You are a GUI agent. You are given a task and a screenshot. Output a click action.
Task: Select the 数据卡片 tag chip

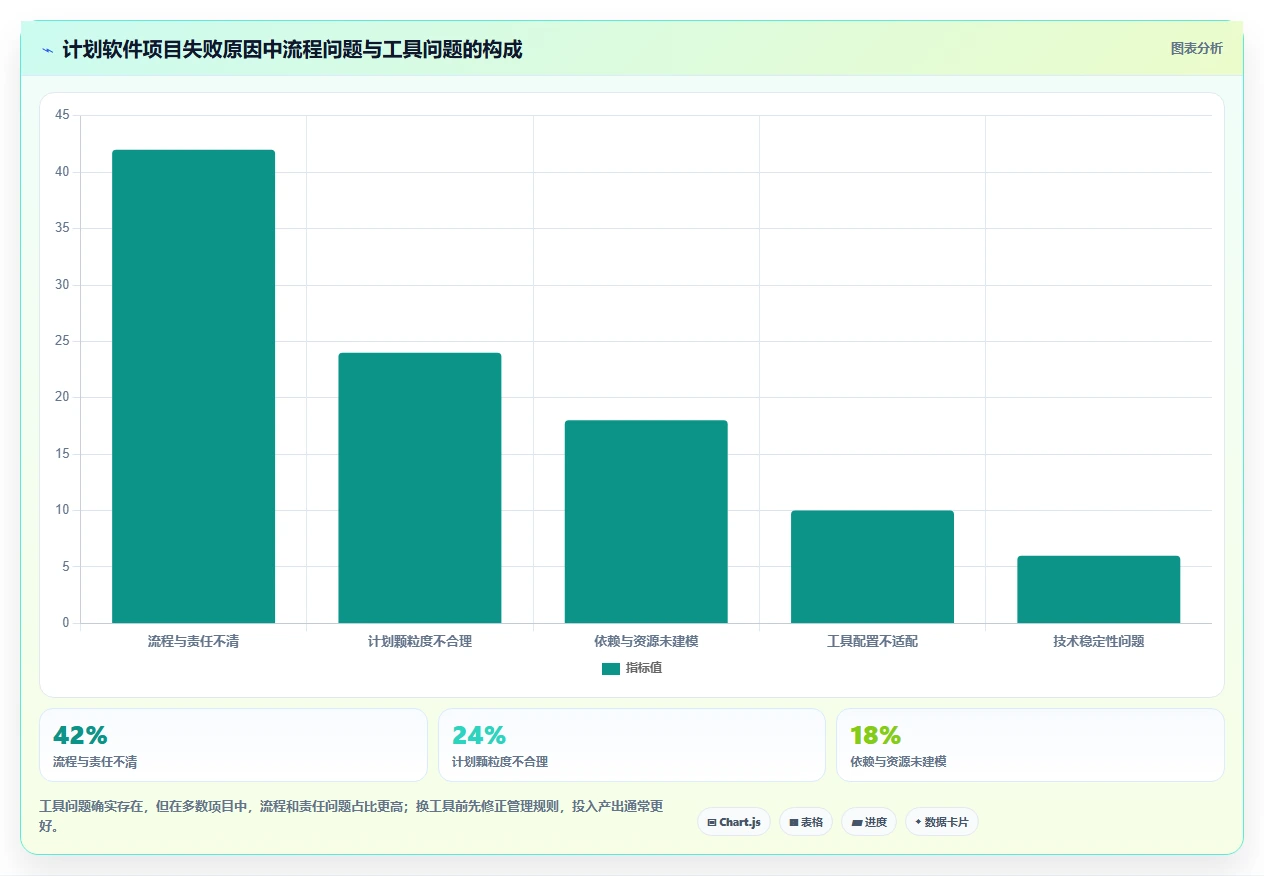coord(942,822)
